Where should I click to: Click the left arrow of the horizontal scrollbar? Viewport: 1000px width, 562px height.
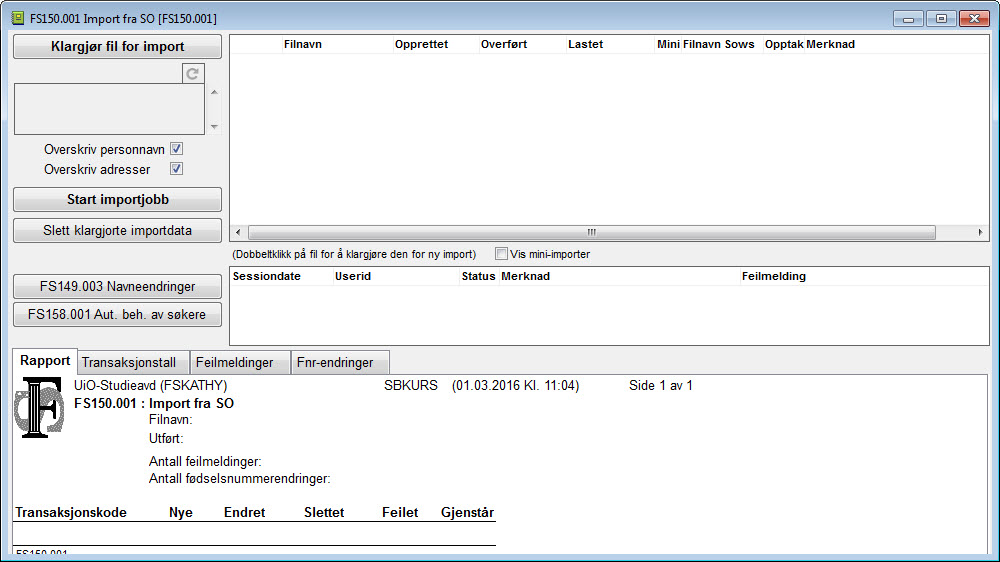[x=238, y=232]
